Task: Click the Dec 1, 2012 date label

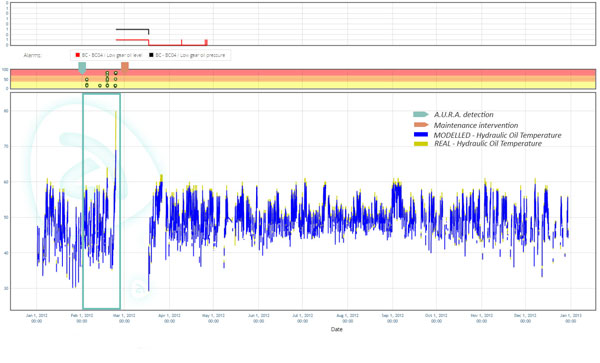Action: pos(525,318)
